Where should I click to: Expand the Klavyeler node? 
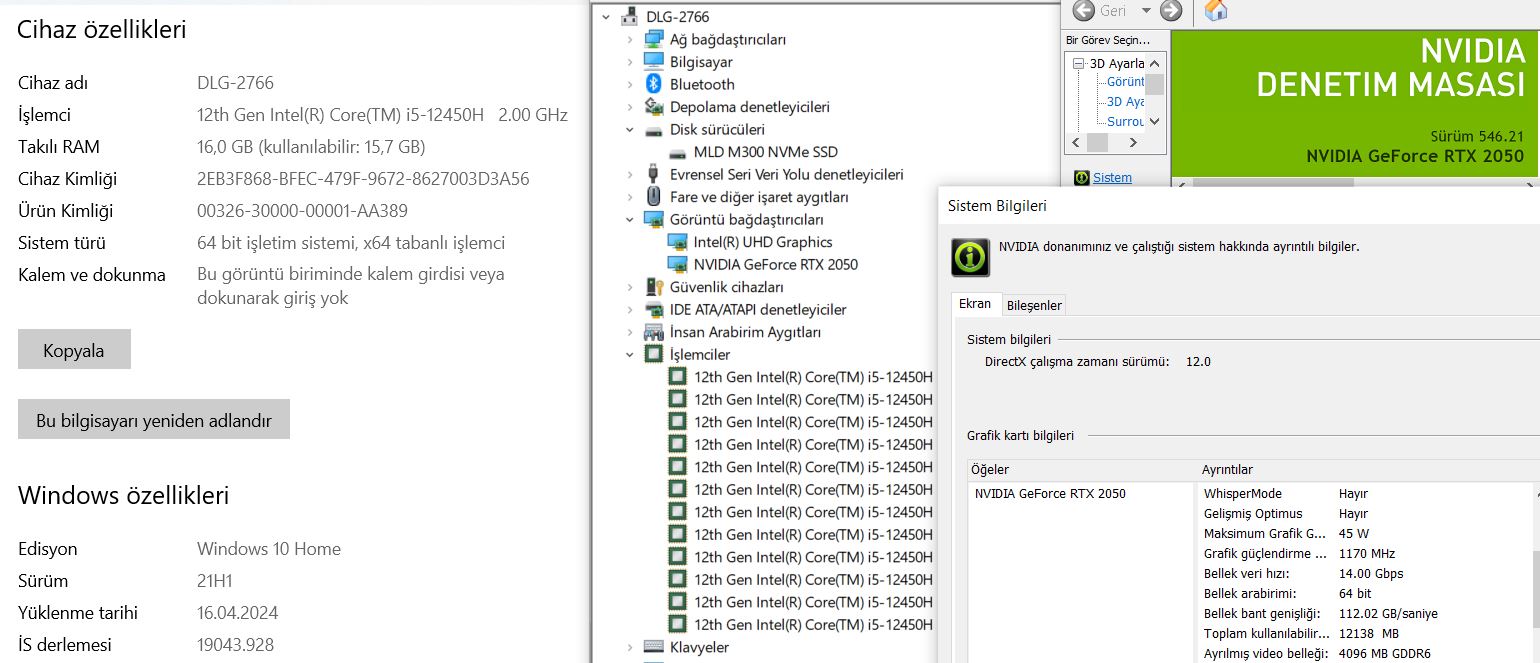pyautogui.click(x=629, y=647)
